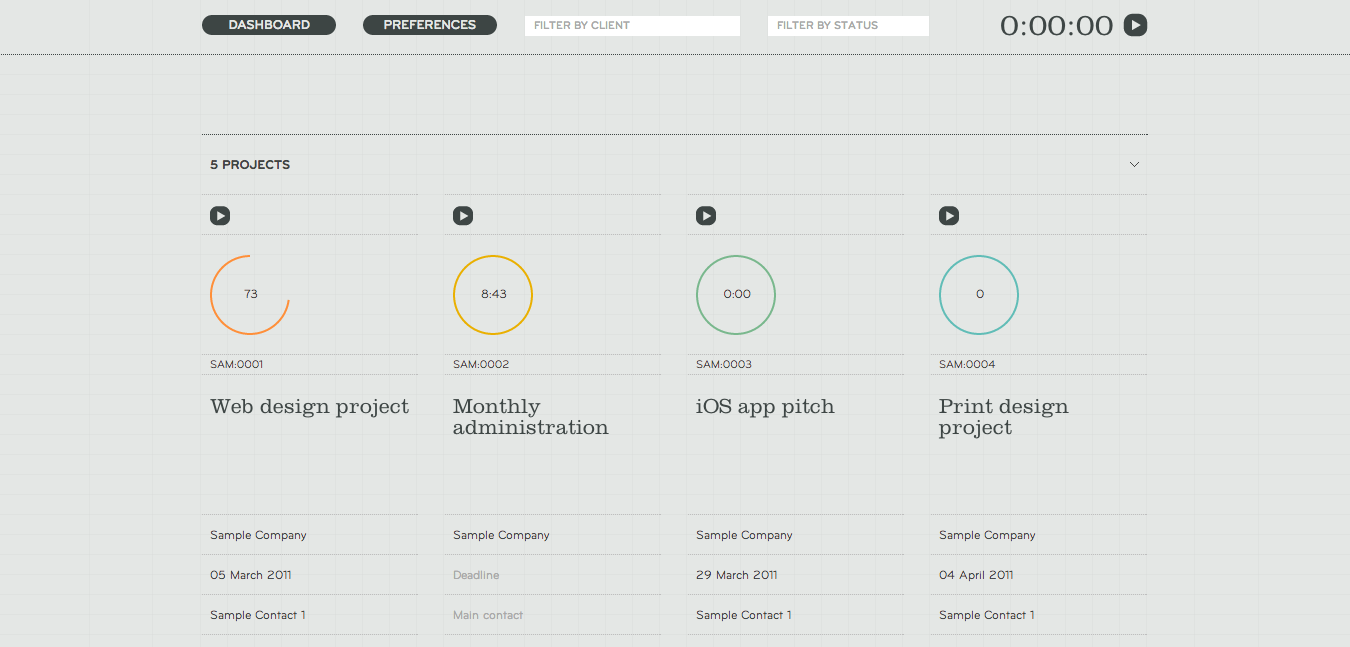The height and width of the screenshot is (647, 1350).
Task: Open the Preferences tab
Action: pos(430,25)
